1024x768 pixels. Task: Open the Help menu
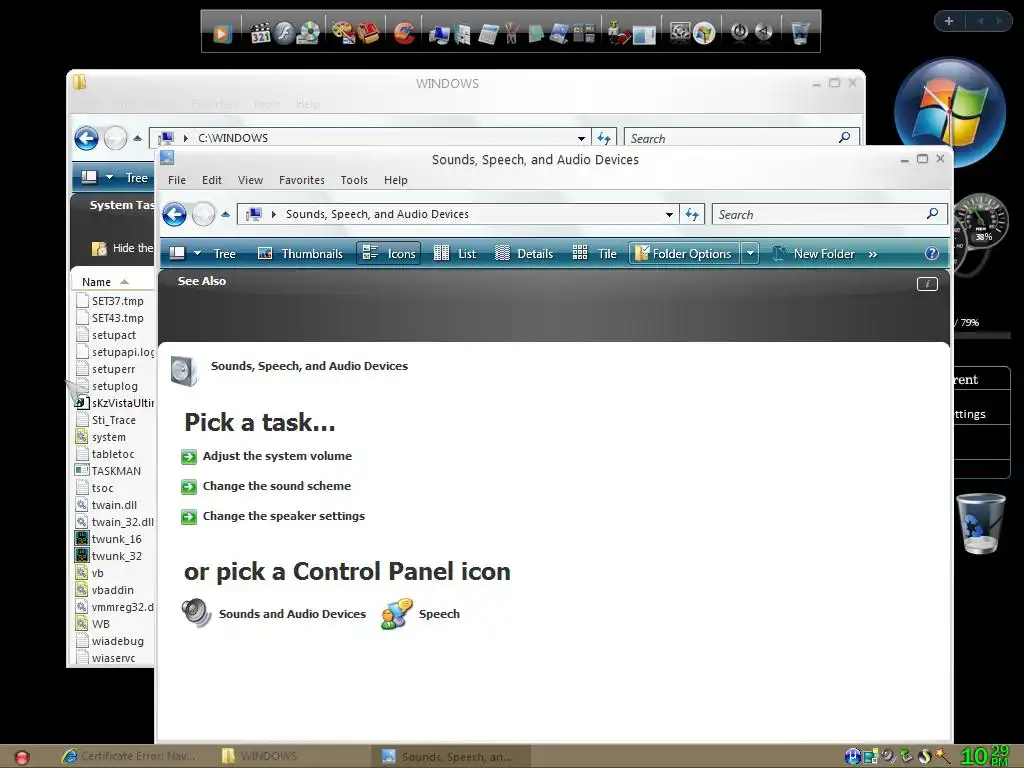coord(396,180)
